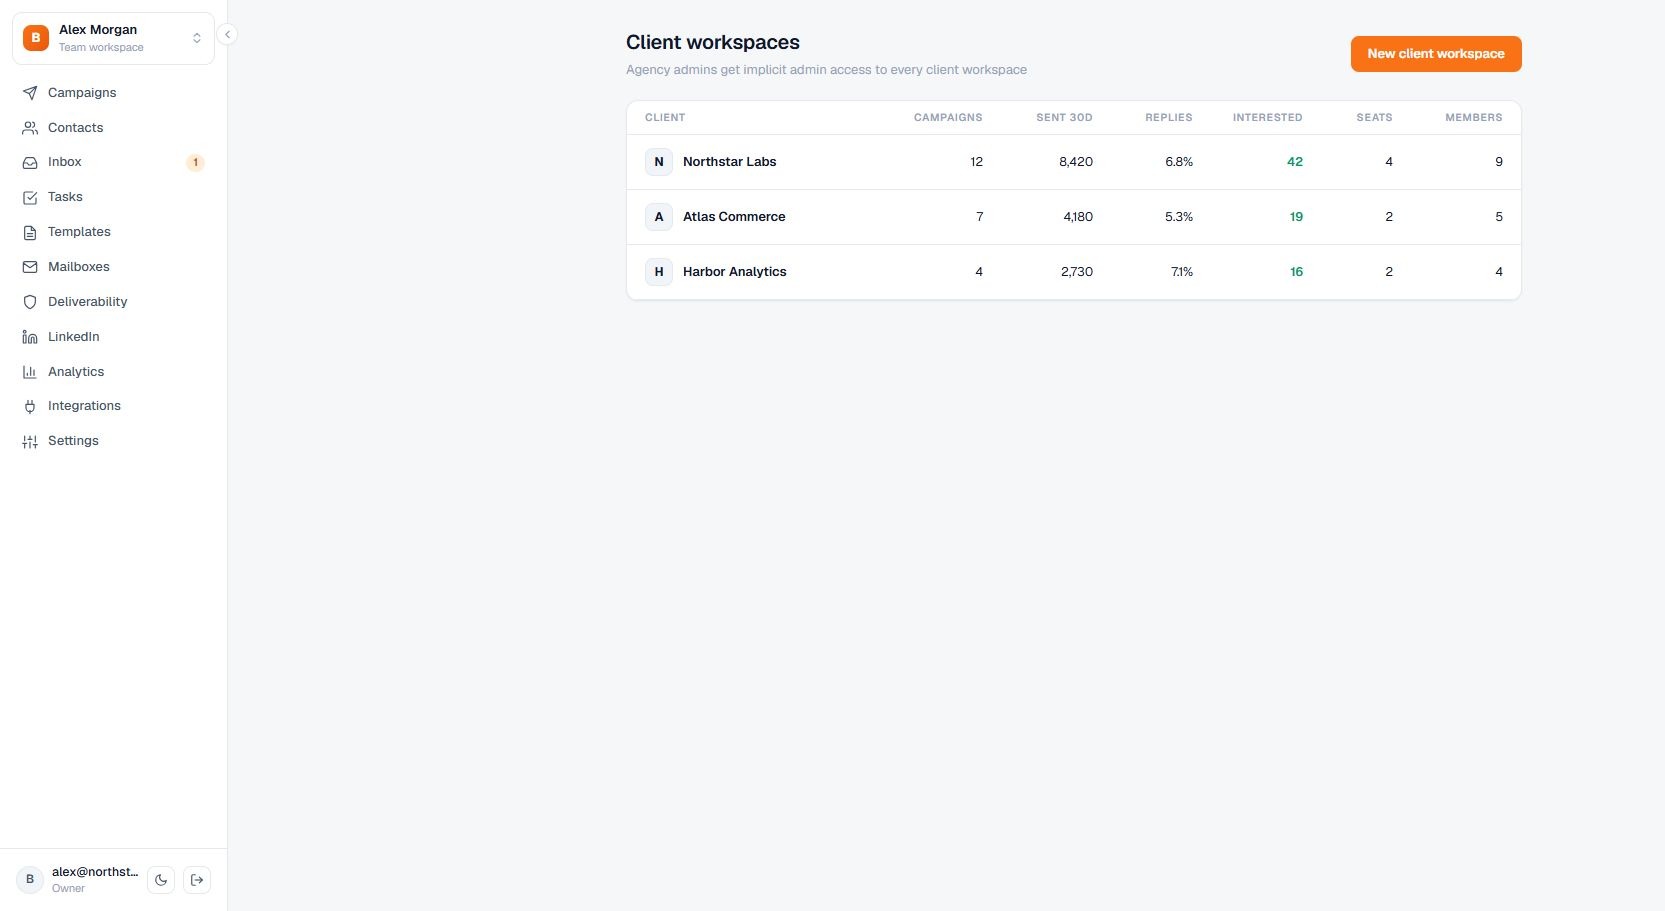This screenshot has height=911, width=1665.
Task: Click the Agency admins subtitle text
Action: click(x=826, y=70)
